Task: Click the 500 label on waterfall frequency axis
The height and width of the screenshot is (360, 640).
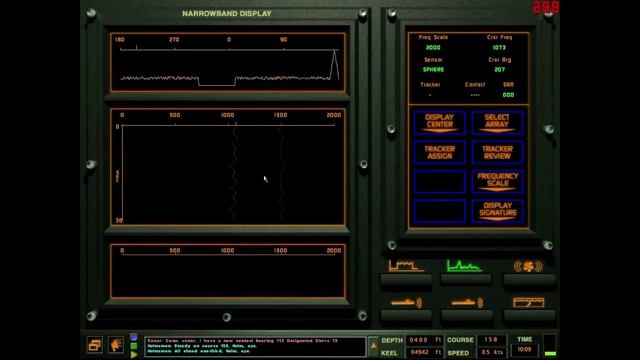Action: 175,115
